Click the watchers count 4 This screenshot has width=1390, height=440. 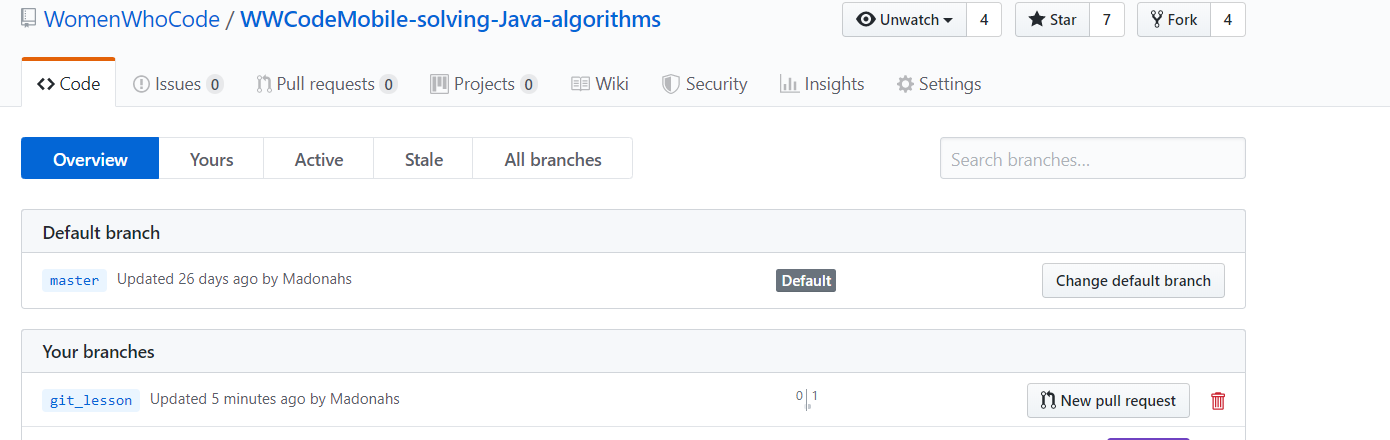coord(984,19)
